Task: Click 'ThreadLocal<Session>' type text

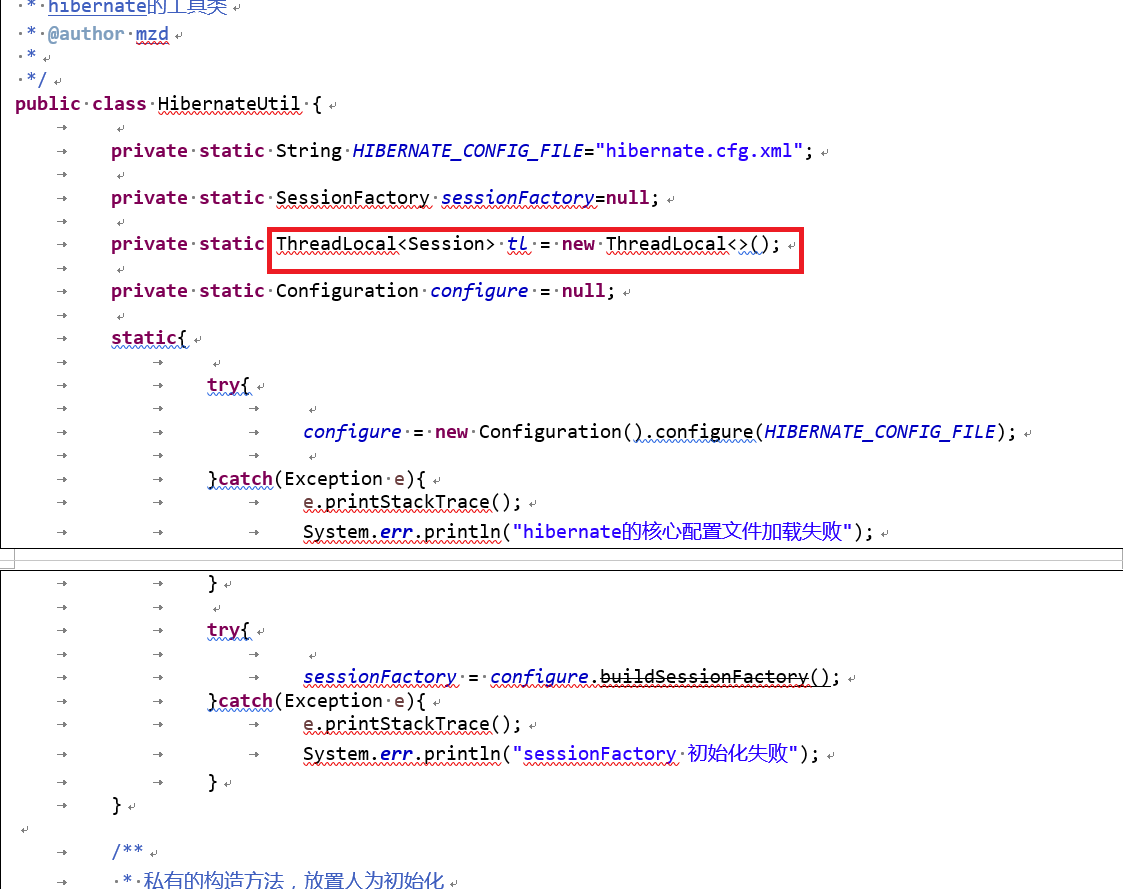Action: (385, 244)
